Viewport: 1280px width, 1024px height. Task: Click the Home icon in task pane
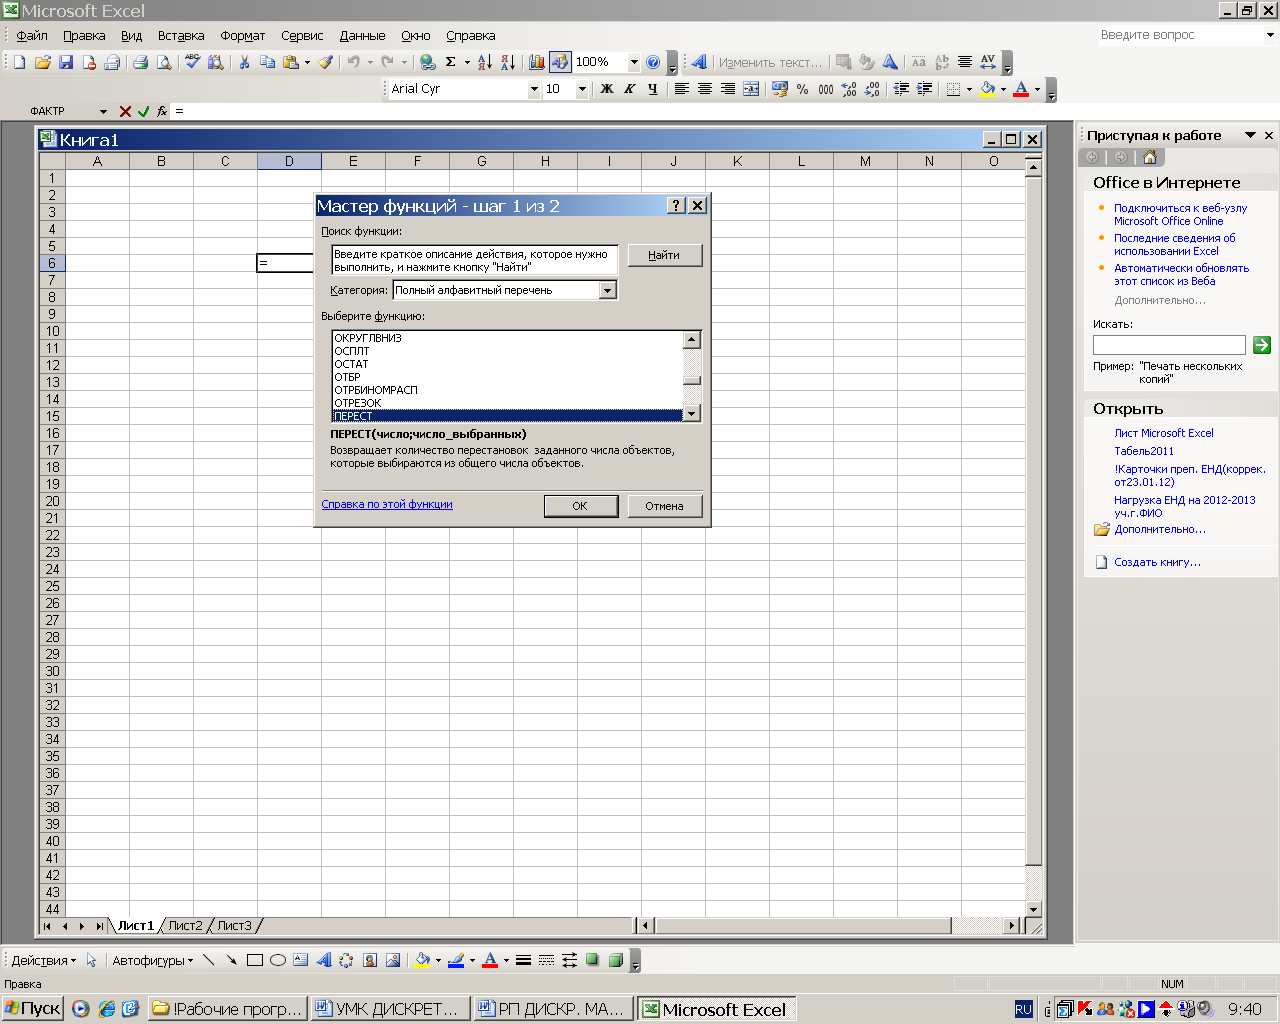[1150, 157]
